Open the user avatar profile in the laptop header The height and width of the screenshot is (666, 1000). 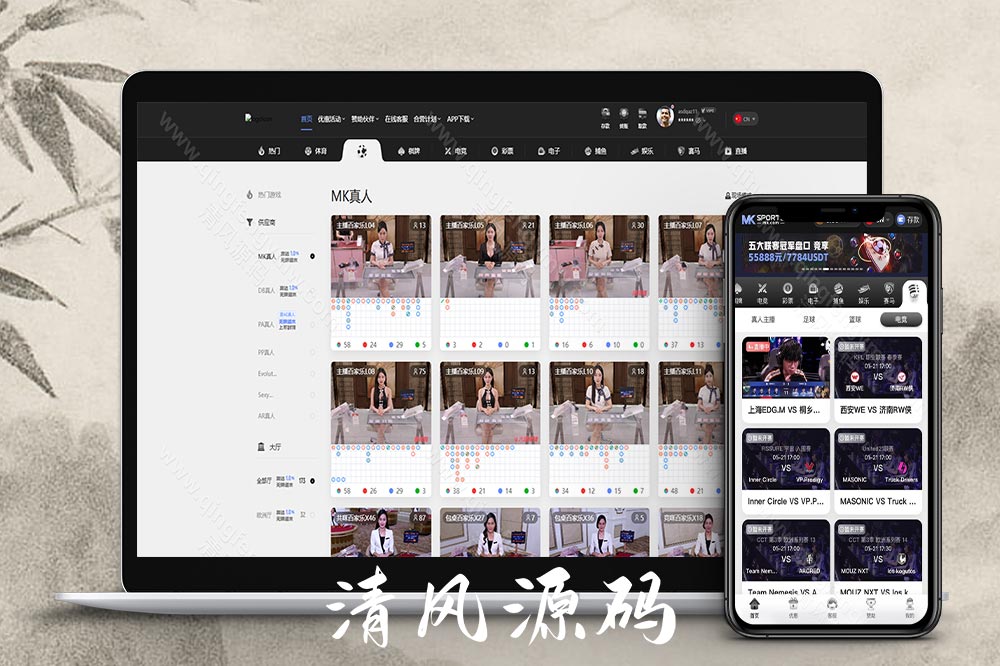click(x=665, y=117)
